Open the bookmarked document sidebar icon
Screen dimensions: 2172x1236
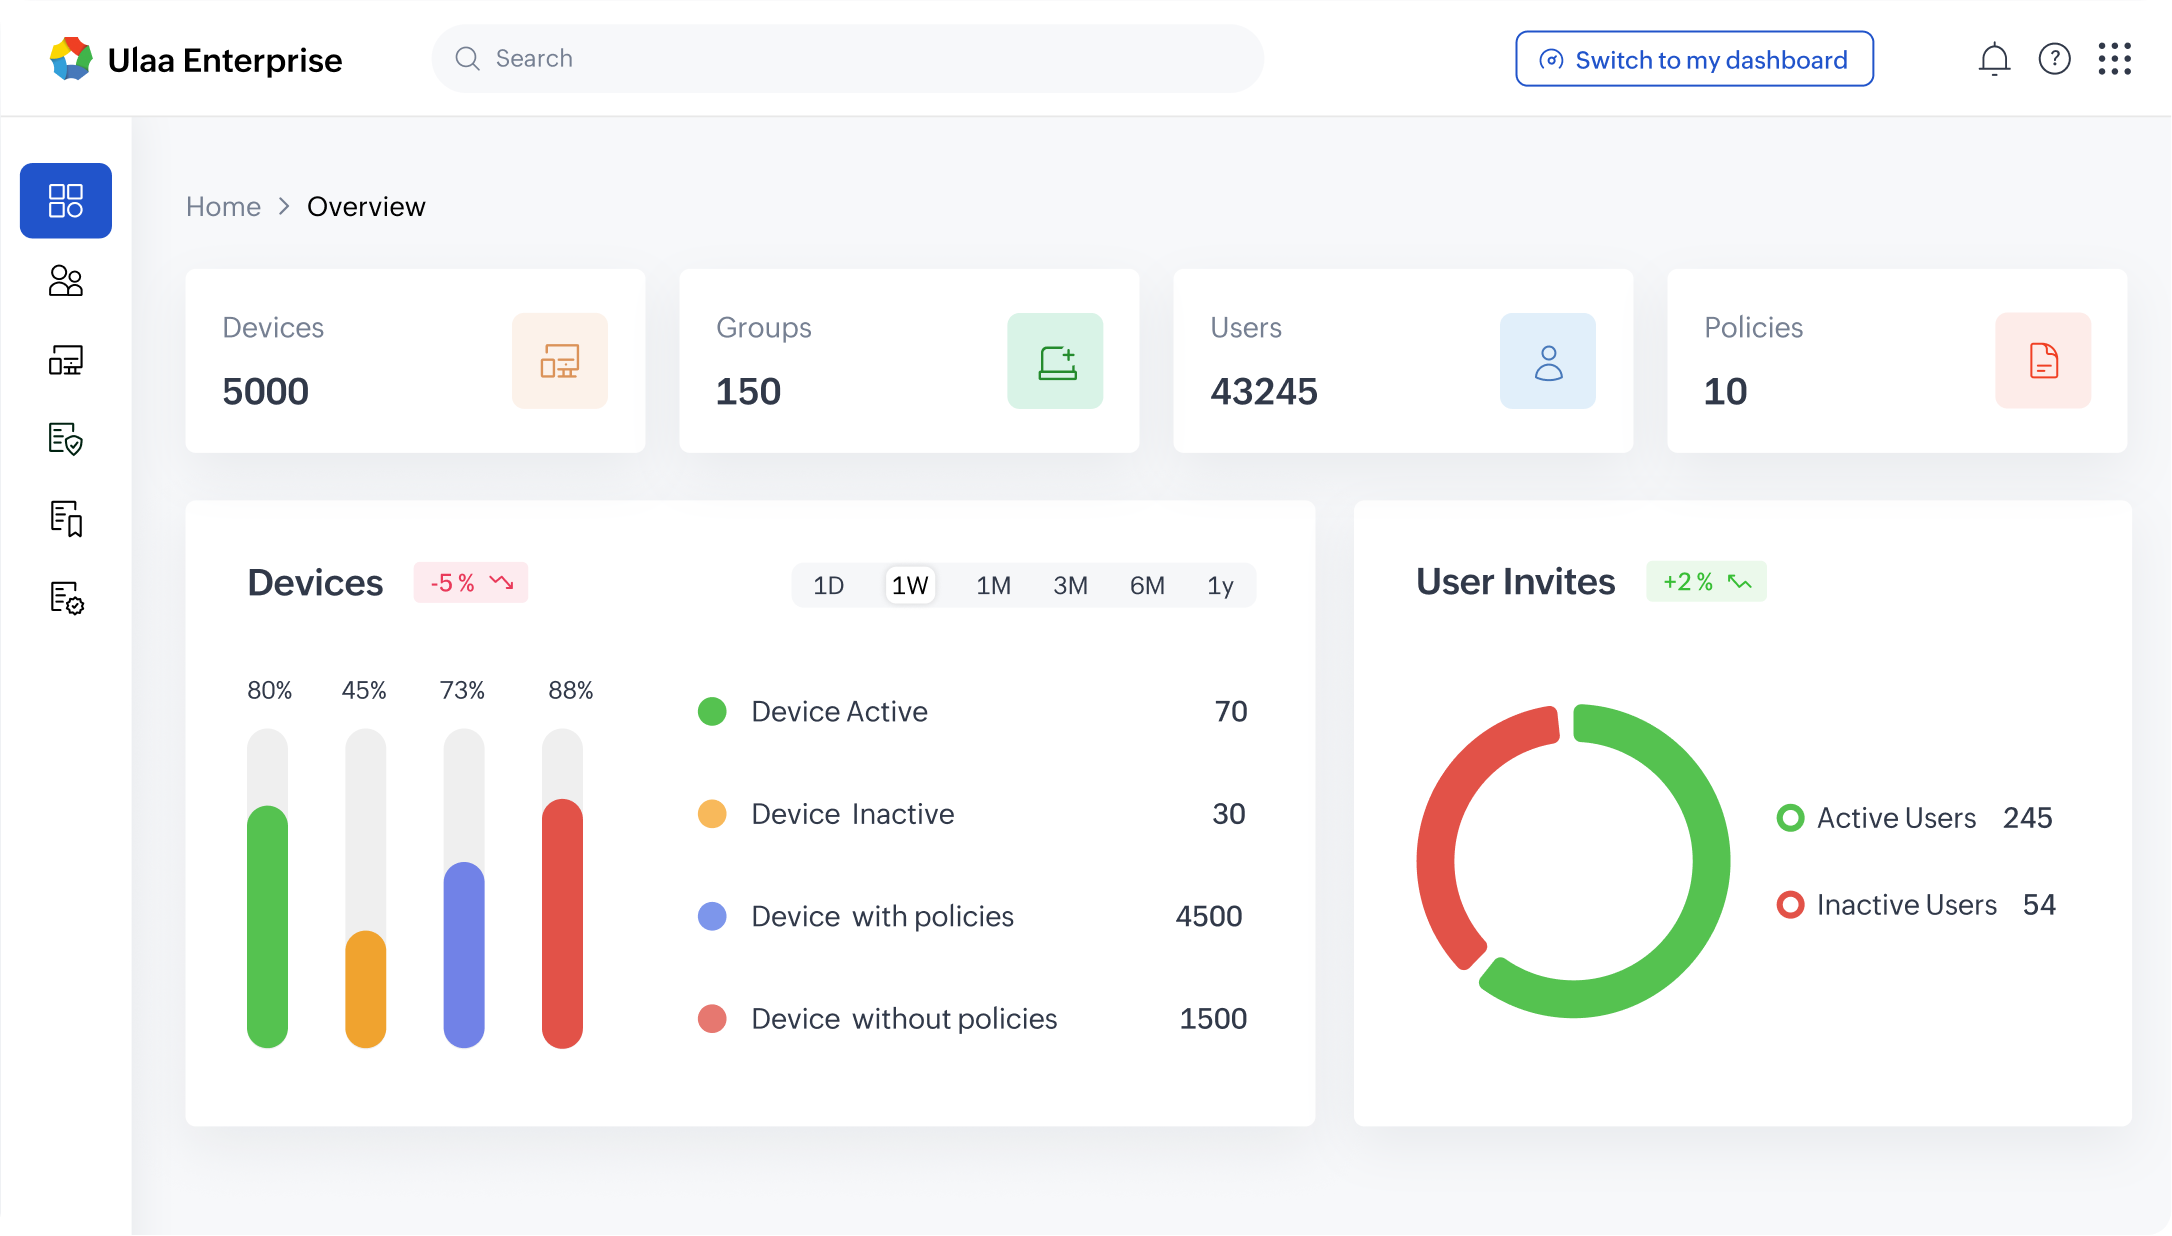(66, 518)
